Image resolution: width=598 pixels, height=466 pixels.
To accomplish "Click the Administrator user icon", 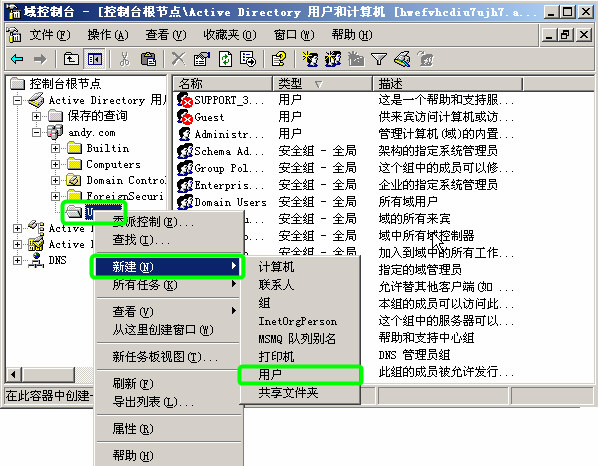I will tap(185, 134).
